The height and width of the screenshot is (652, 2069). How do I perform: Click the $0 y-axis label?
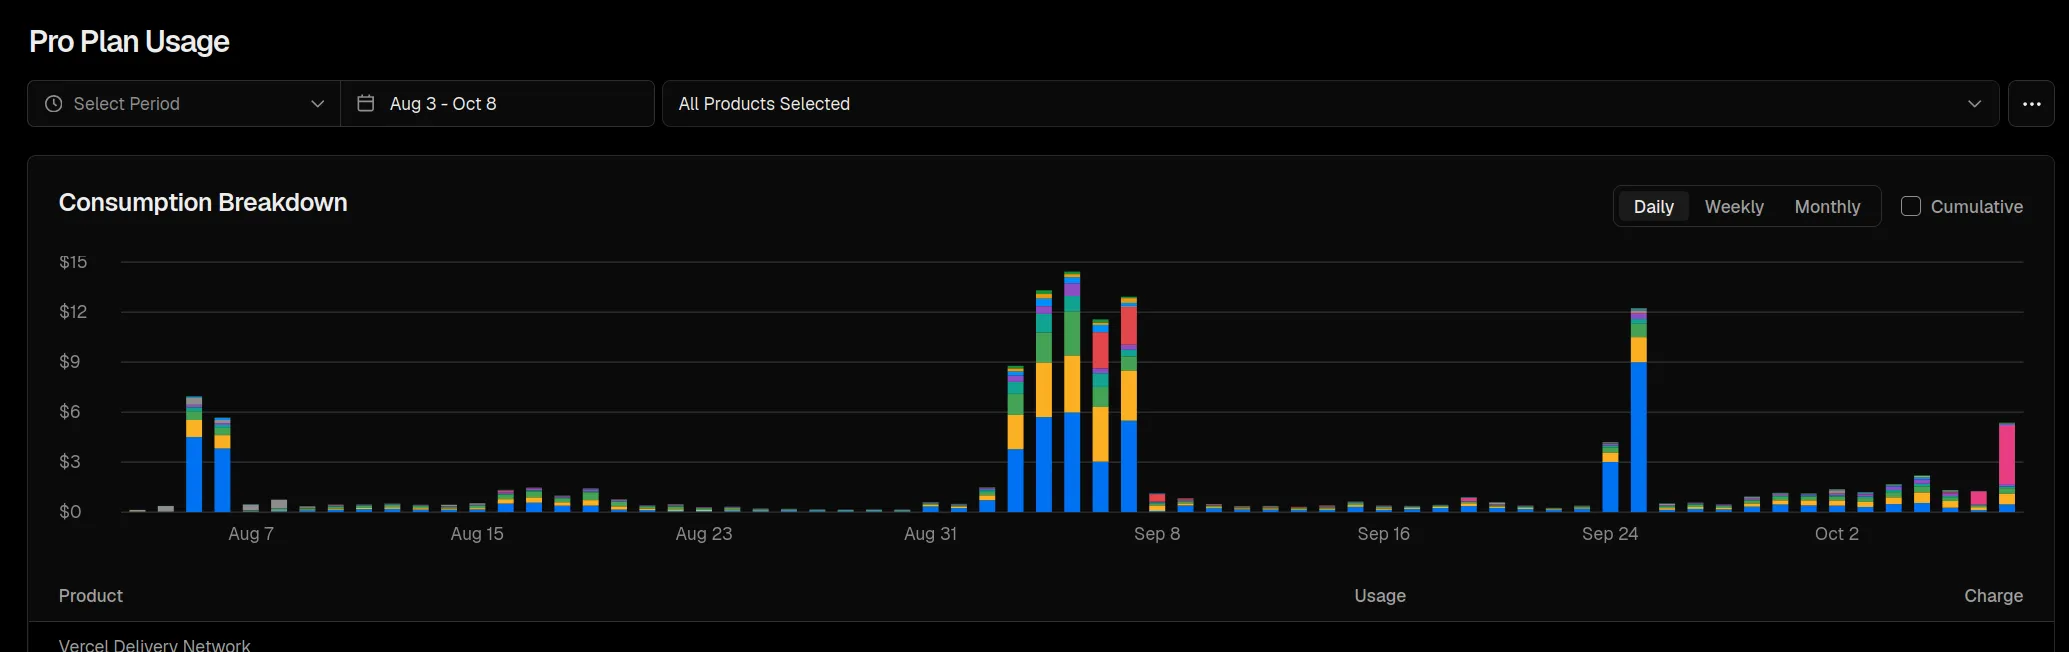(70, 512)
